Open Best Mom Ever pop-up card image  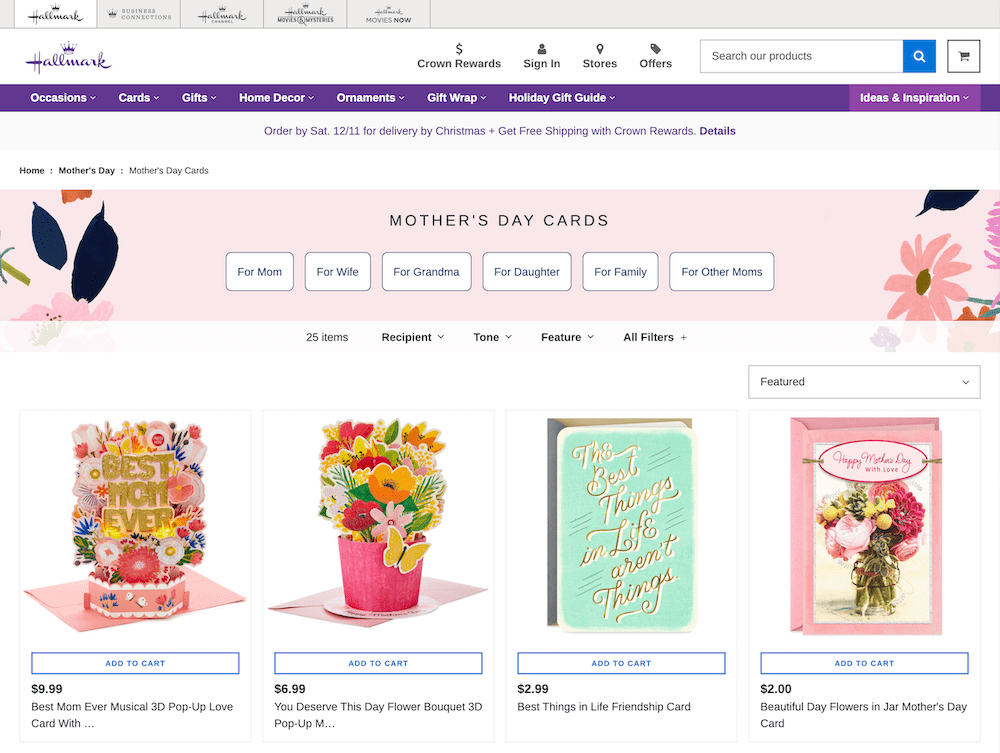click(135, 526)
